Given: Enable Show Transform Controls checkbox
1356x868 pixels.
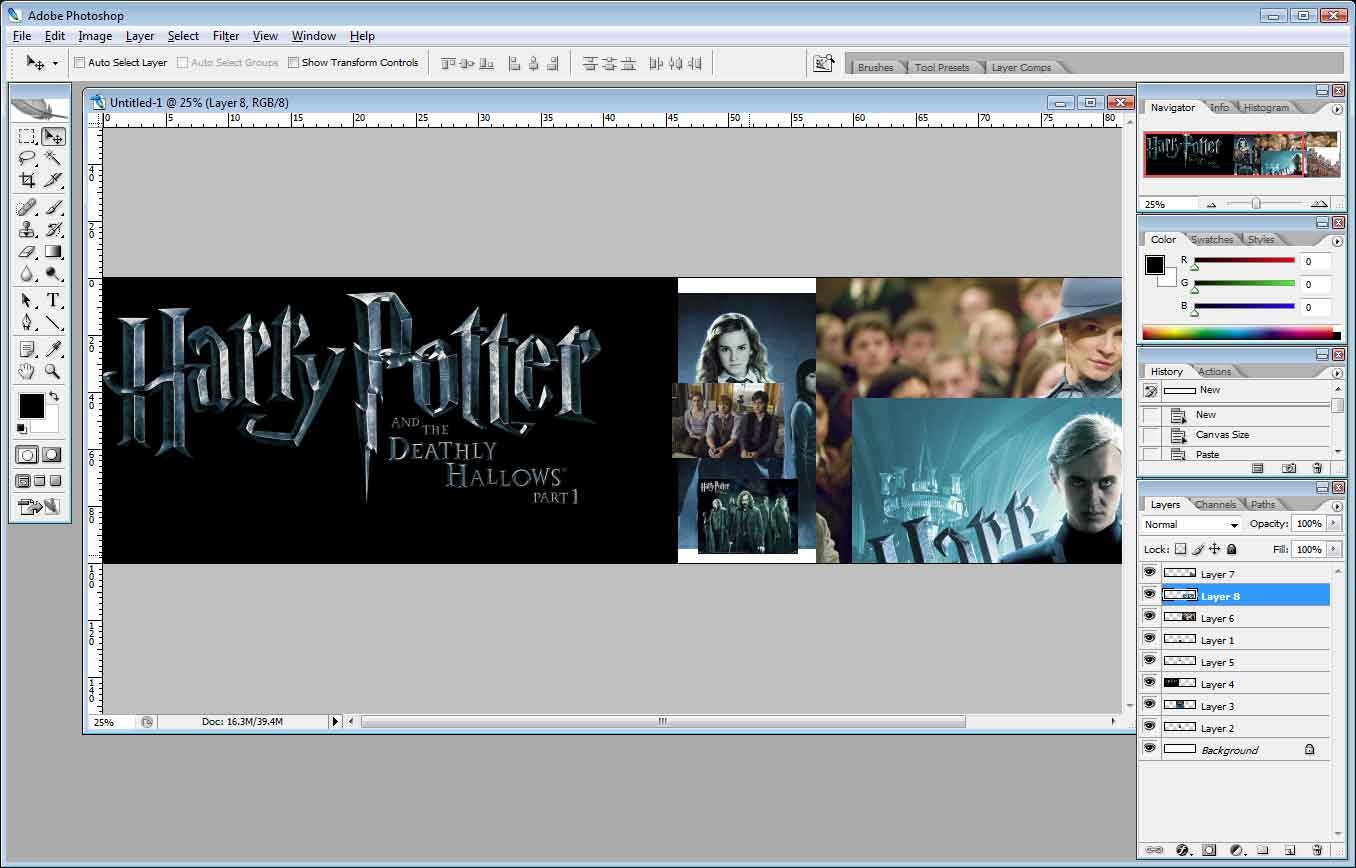Looking at the screenshot, I should [293, 62].
